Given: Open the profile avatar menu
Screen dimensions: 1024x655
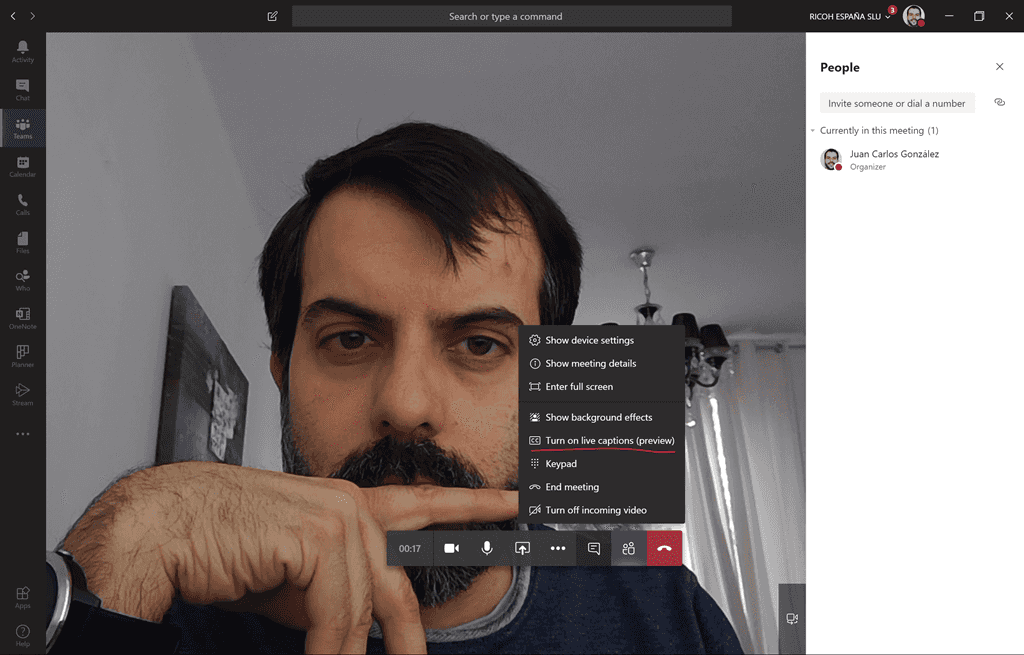Looking at the screenshot, I should pos(914,16).
